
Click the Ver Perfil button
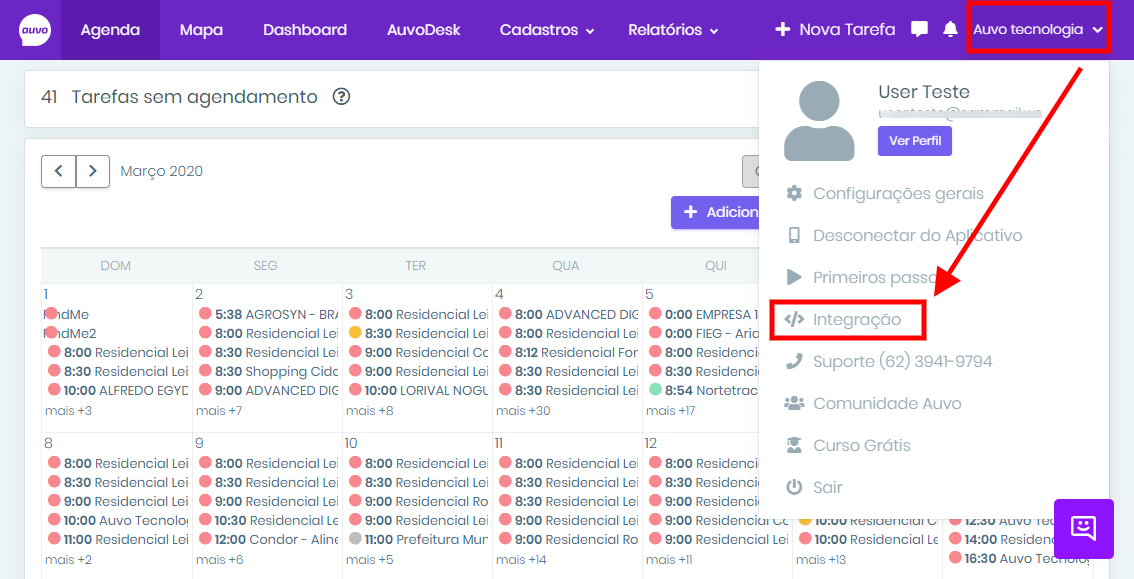(x=914, y=141)
